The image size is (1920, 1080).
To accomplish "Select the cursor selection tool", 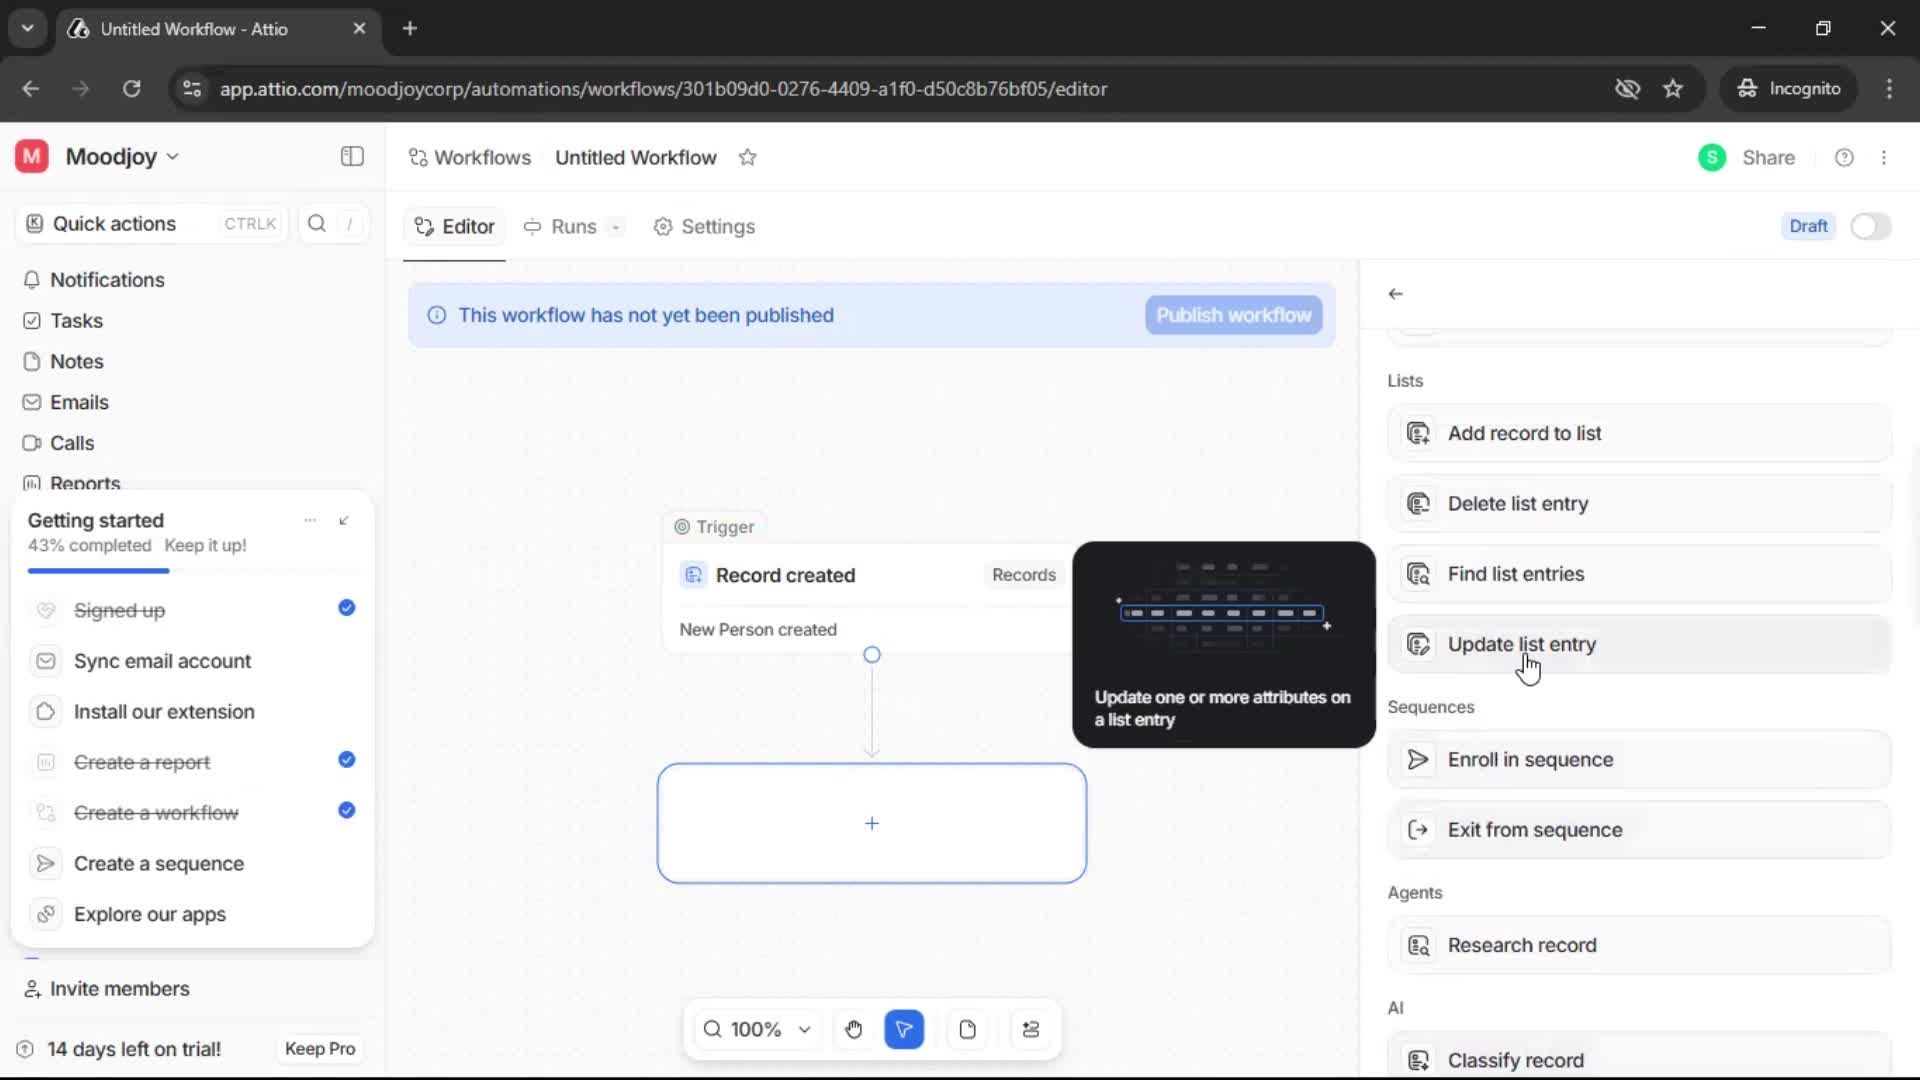I will pos(904,1029).
